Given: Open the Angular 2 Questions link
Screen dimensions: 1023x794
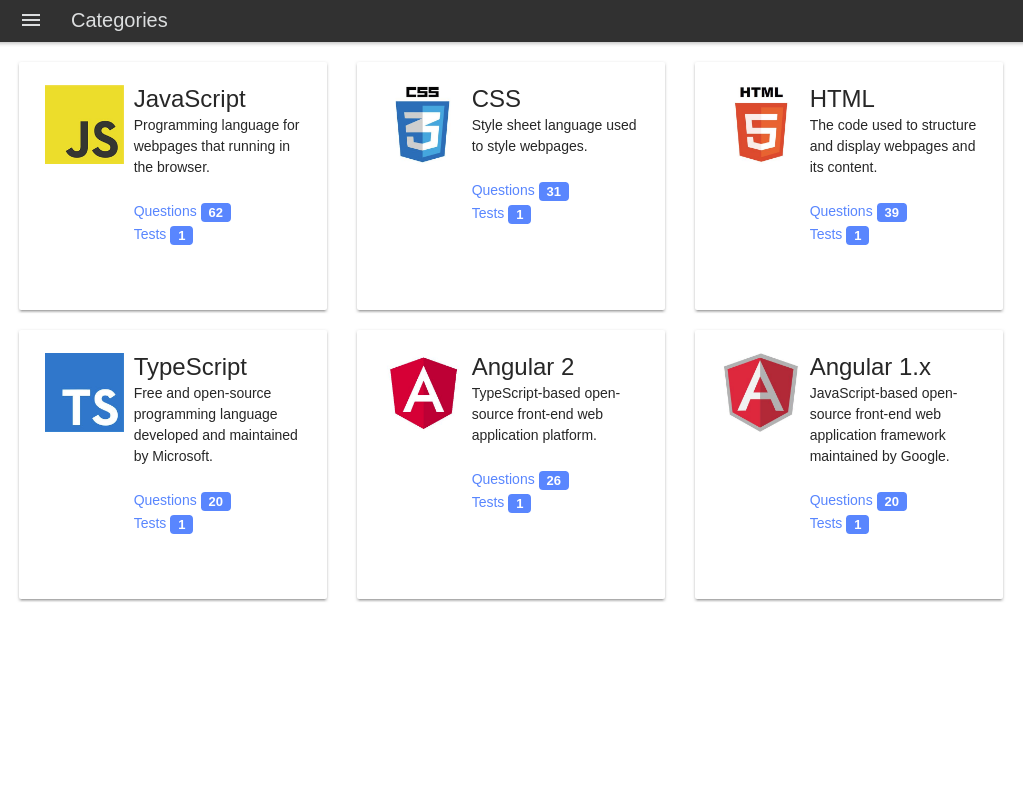Looking at the screenshot, I should [503, 480].
